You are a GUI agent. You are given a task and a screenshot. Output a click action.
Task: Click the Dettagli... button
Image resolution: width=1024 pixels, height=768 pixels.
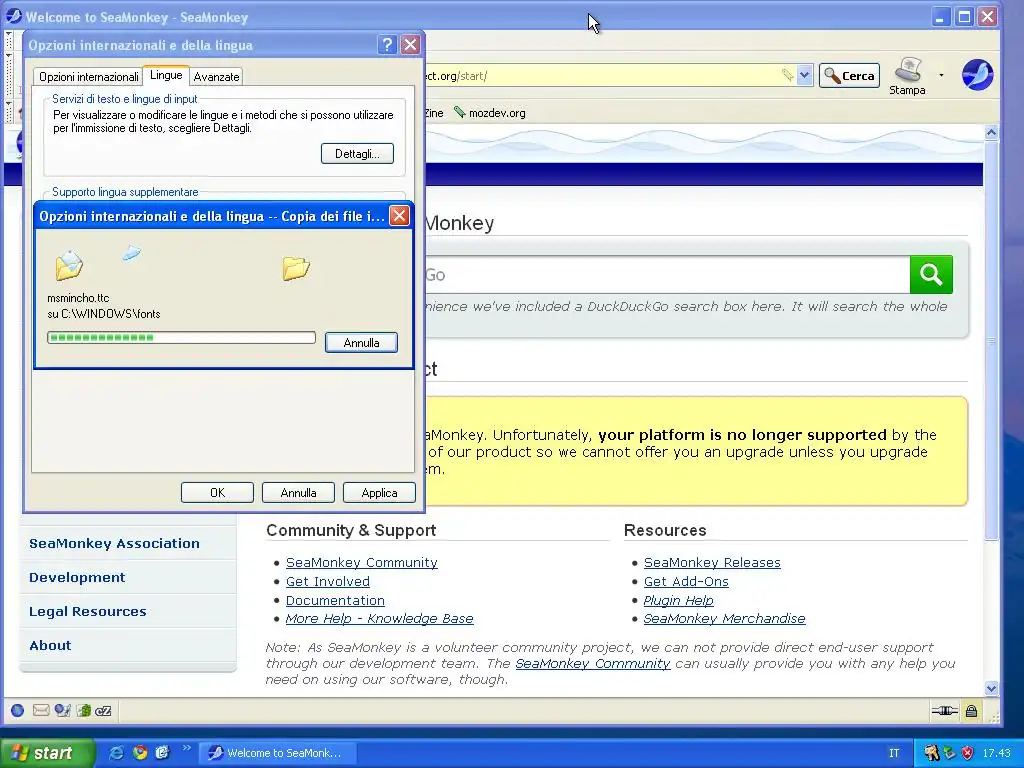point(357,153)
